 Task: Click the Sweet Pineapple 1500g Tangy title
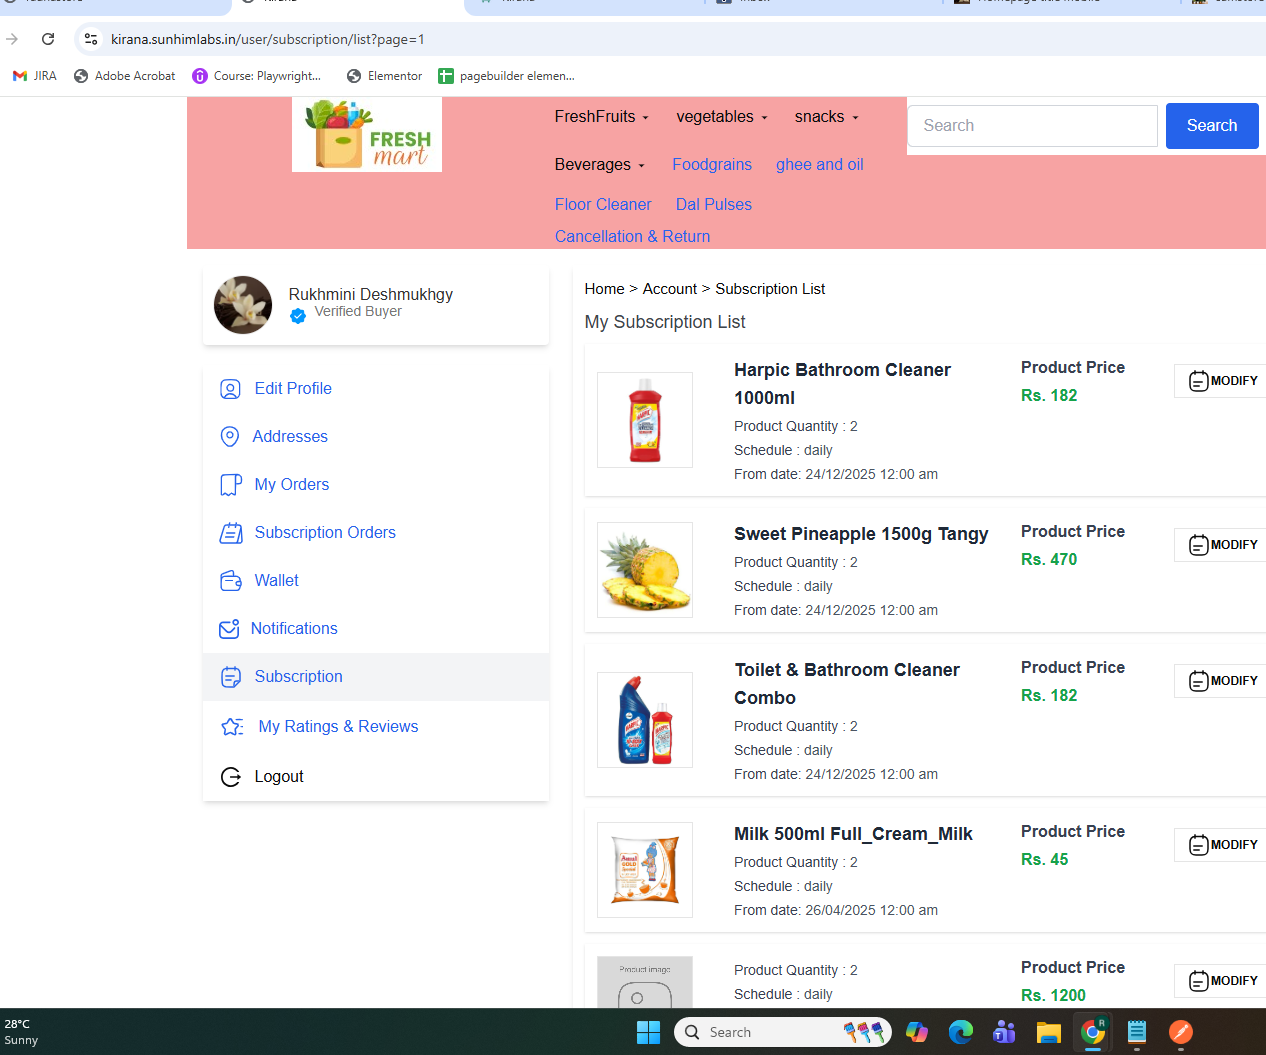click(x=861, y=534)
